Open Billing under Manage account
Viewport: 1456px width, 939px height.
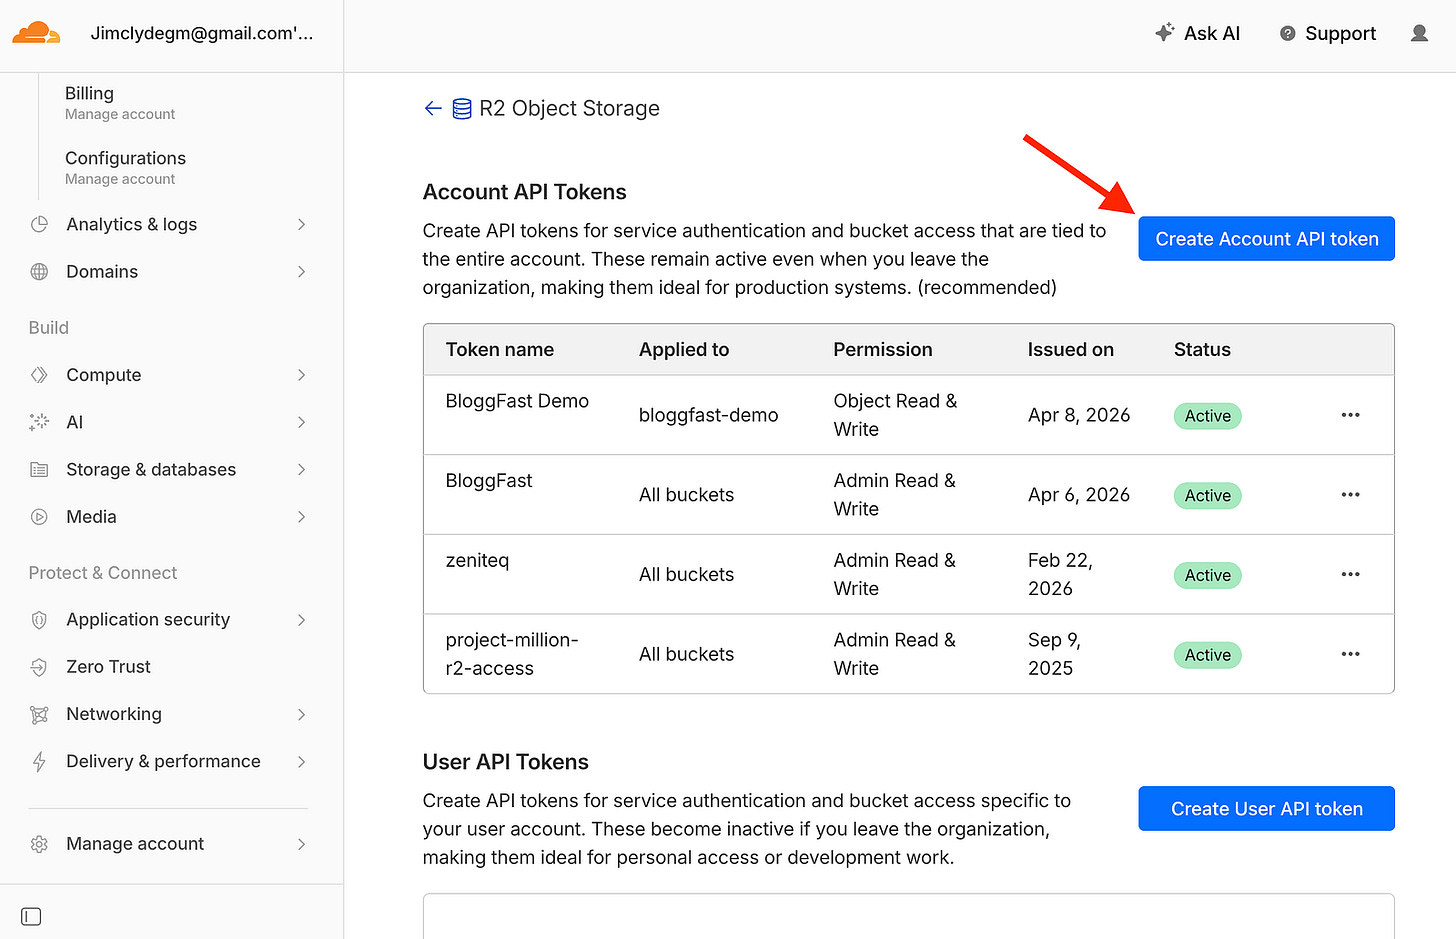point(88,93)
